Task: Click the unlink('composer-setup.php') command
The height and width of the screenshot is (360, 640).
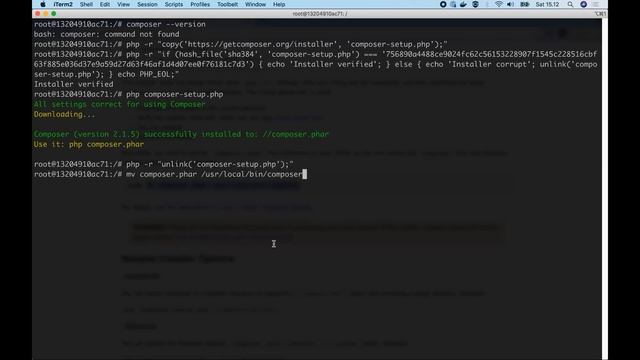Action: point(164,164)
